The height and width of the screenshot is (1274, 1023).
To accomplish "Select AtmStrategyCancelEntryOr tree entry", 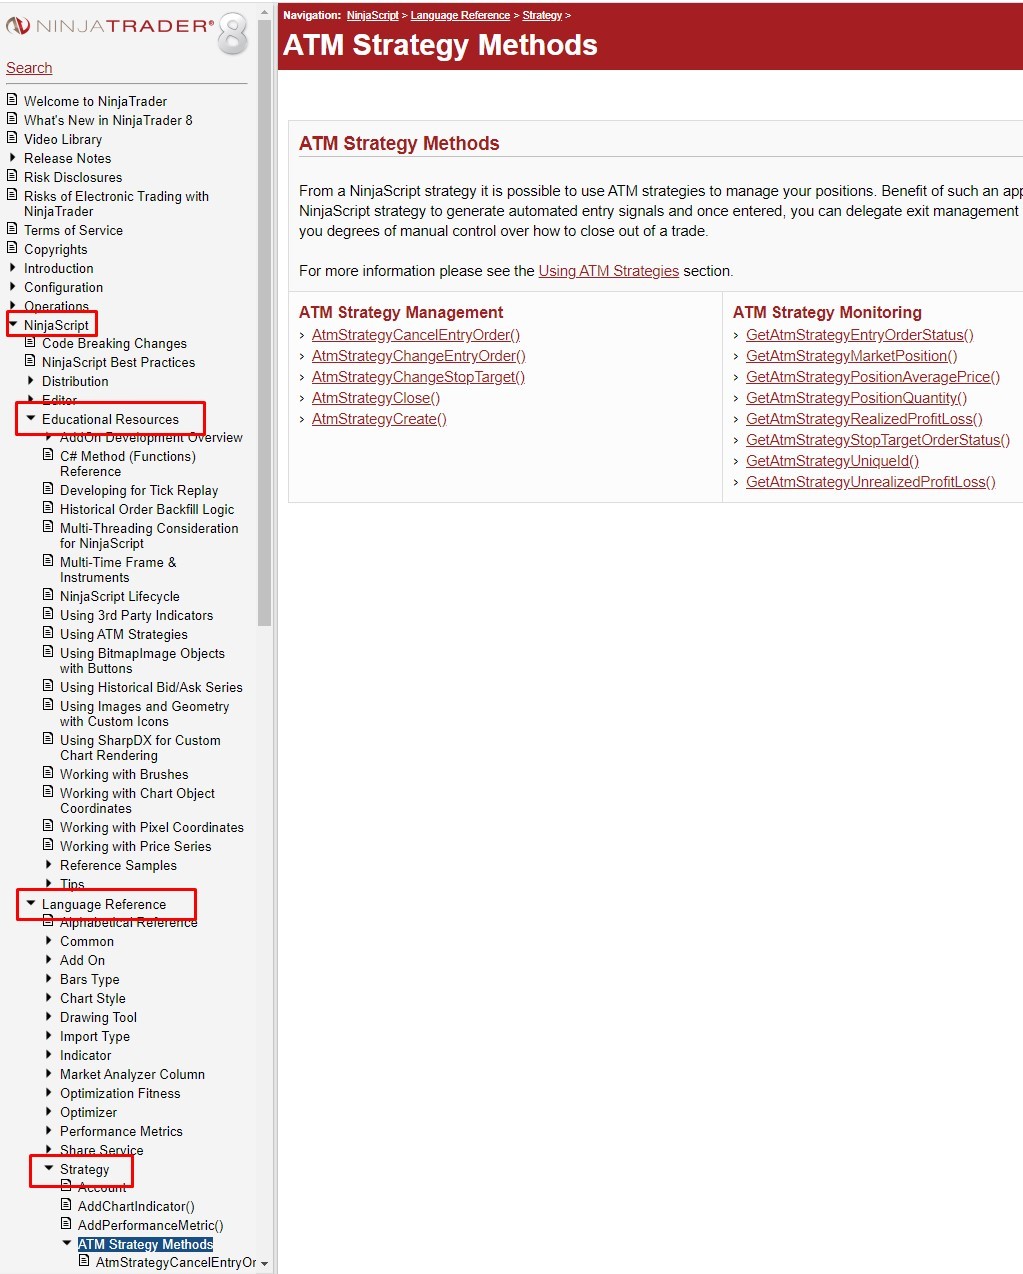I will pos(176,1263).
